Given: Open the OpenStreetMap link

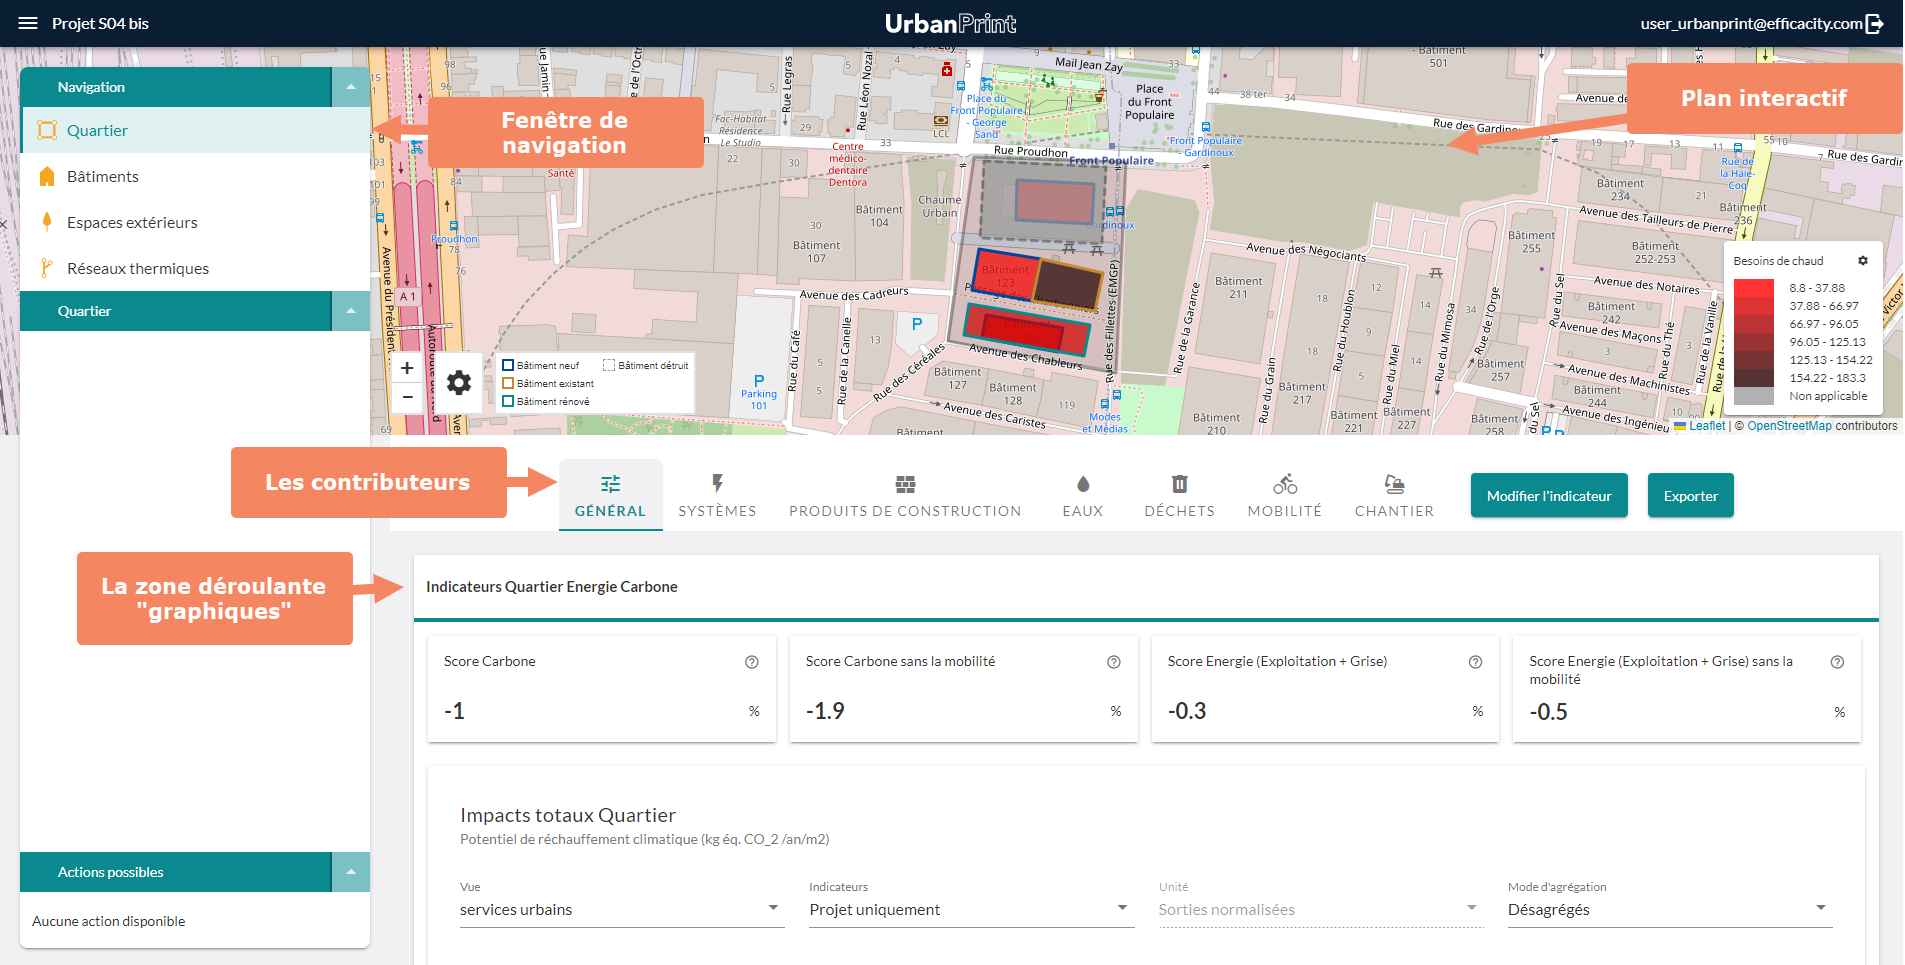Looking at the screenshot, I should click(x=1789, y=426).
